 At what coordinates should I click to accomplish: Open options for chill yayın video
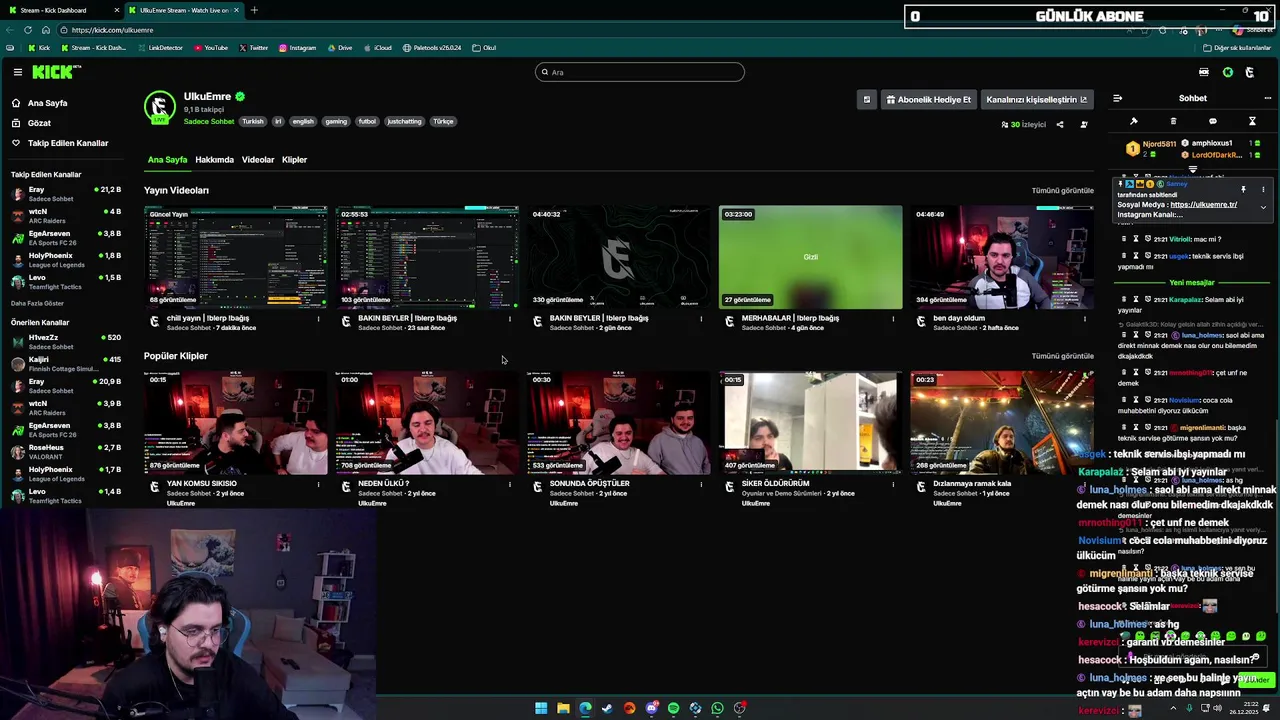point(318,319)
